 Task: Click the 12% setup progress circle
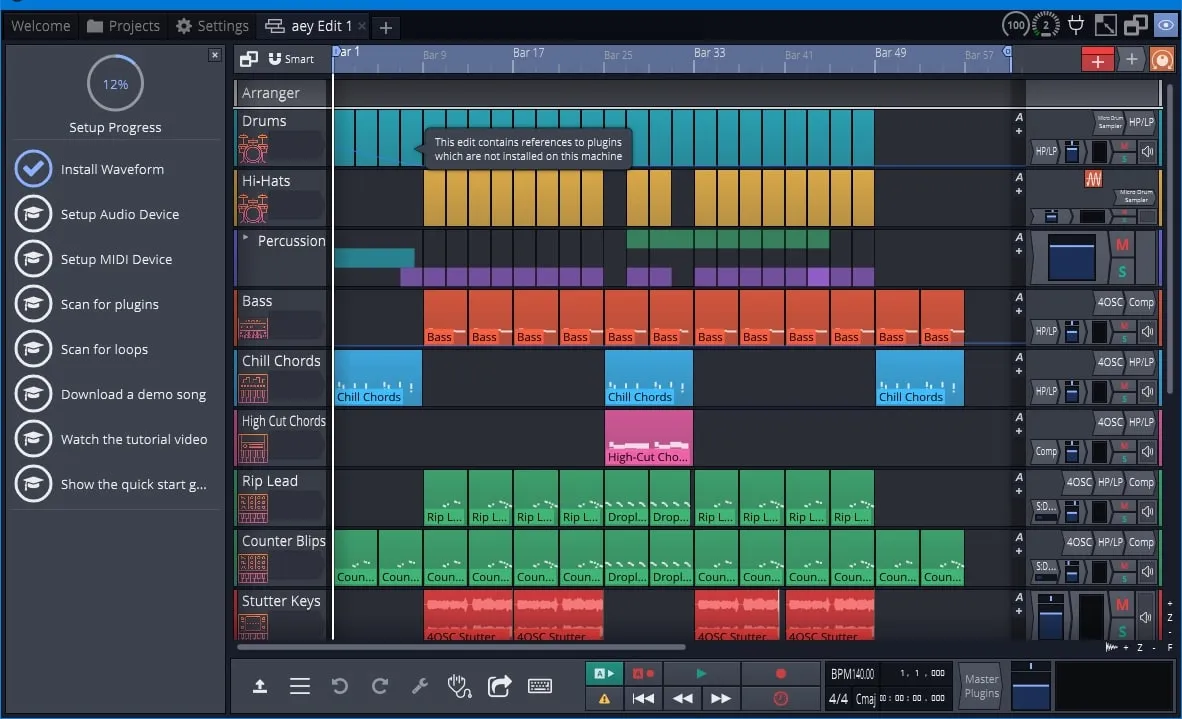115,84
